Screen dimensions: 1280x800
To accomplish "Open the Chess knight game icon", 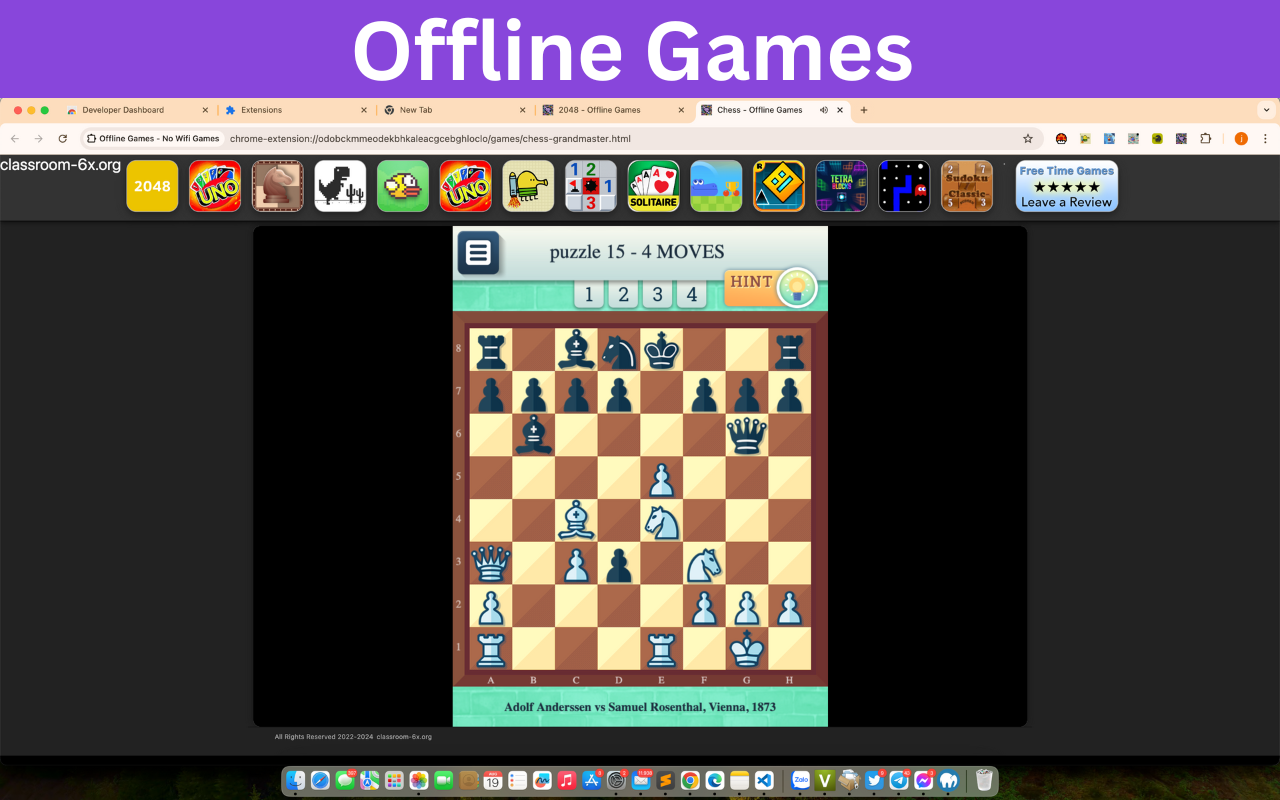I will click(x=277, y=186).
